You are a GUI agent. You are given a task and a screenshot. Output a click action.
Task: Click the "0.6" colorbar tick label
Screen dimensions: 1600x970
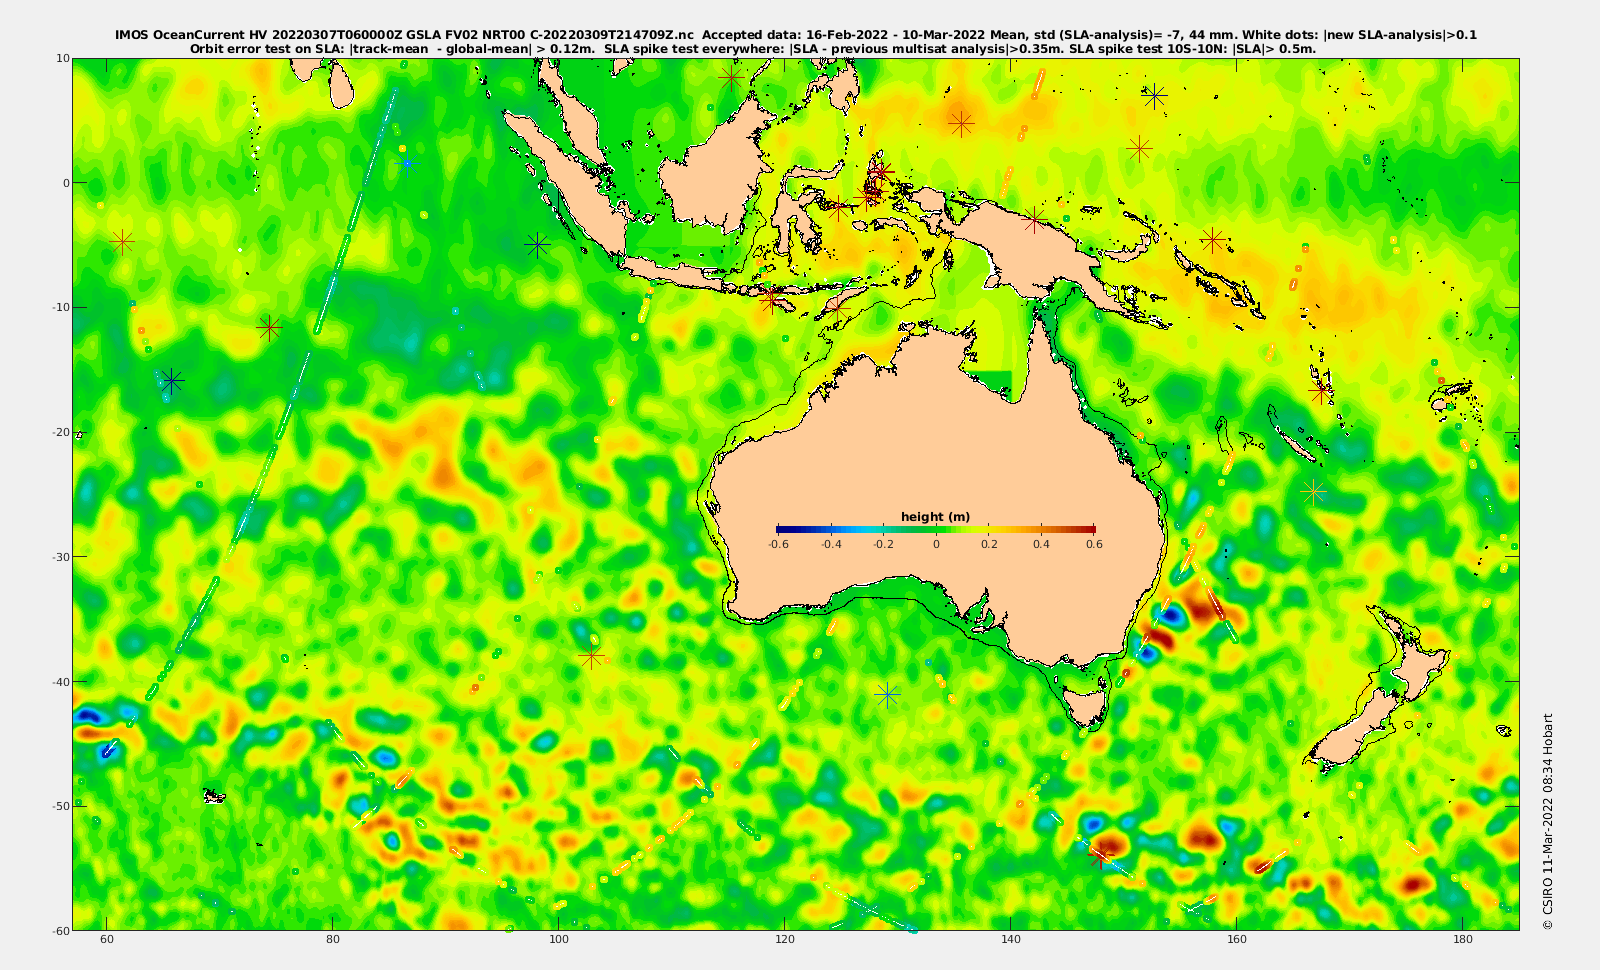[1094, 544]
